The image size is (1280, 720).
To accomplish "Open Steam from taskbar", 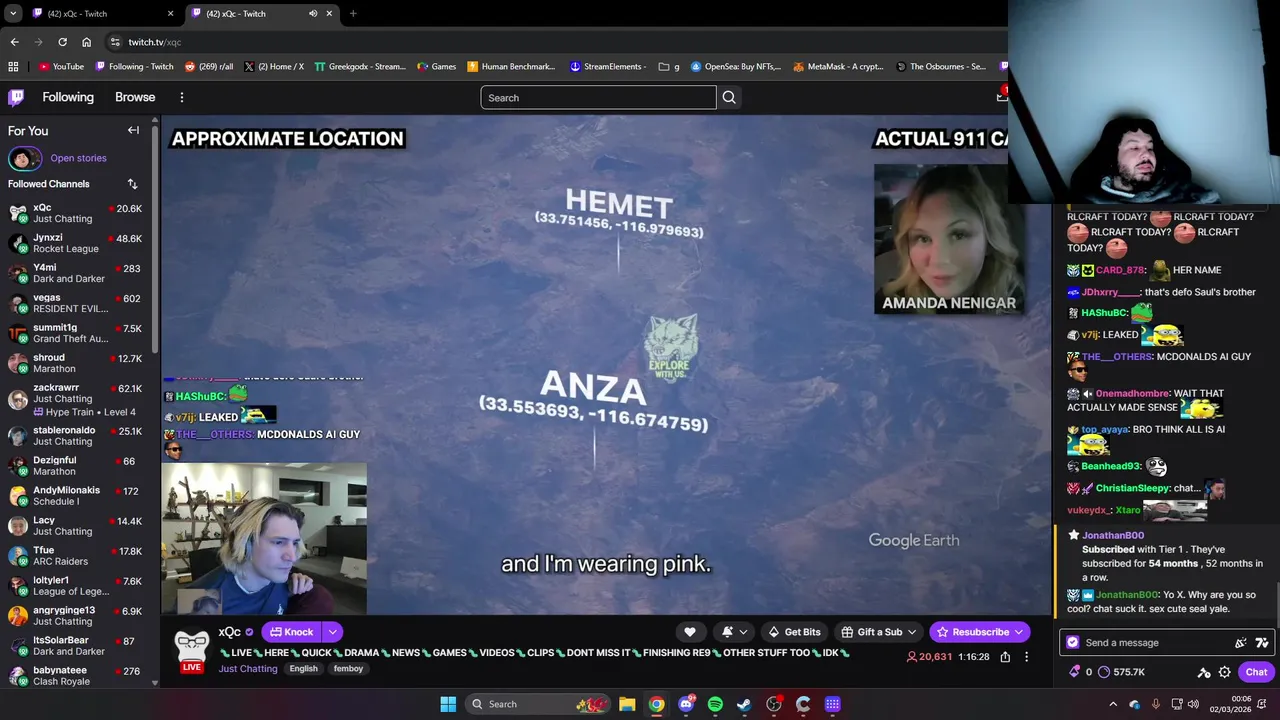I will 744,704.
